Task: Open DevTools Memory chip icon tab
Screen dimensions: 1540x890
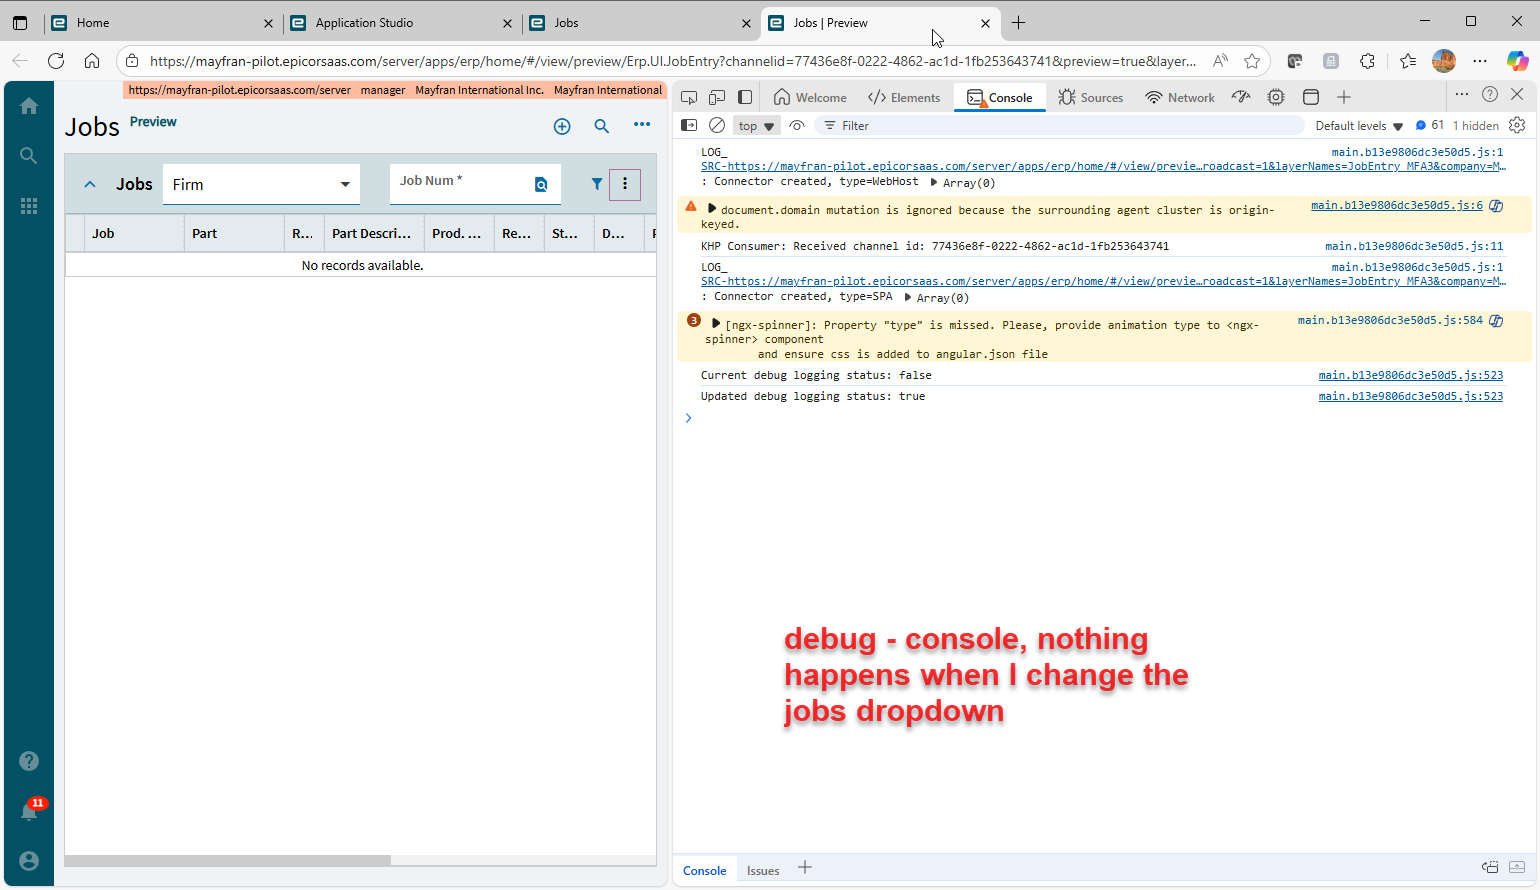Action: (1276, 97)
